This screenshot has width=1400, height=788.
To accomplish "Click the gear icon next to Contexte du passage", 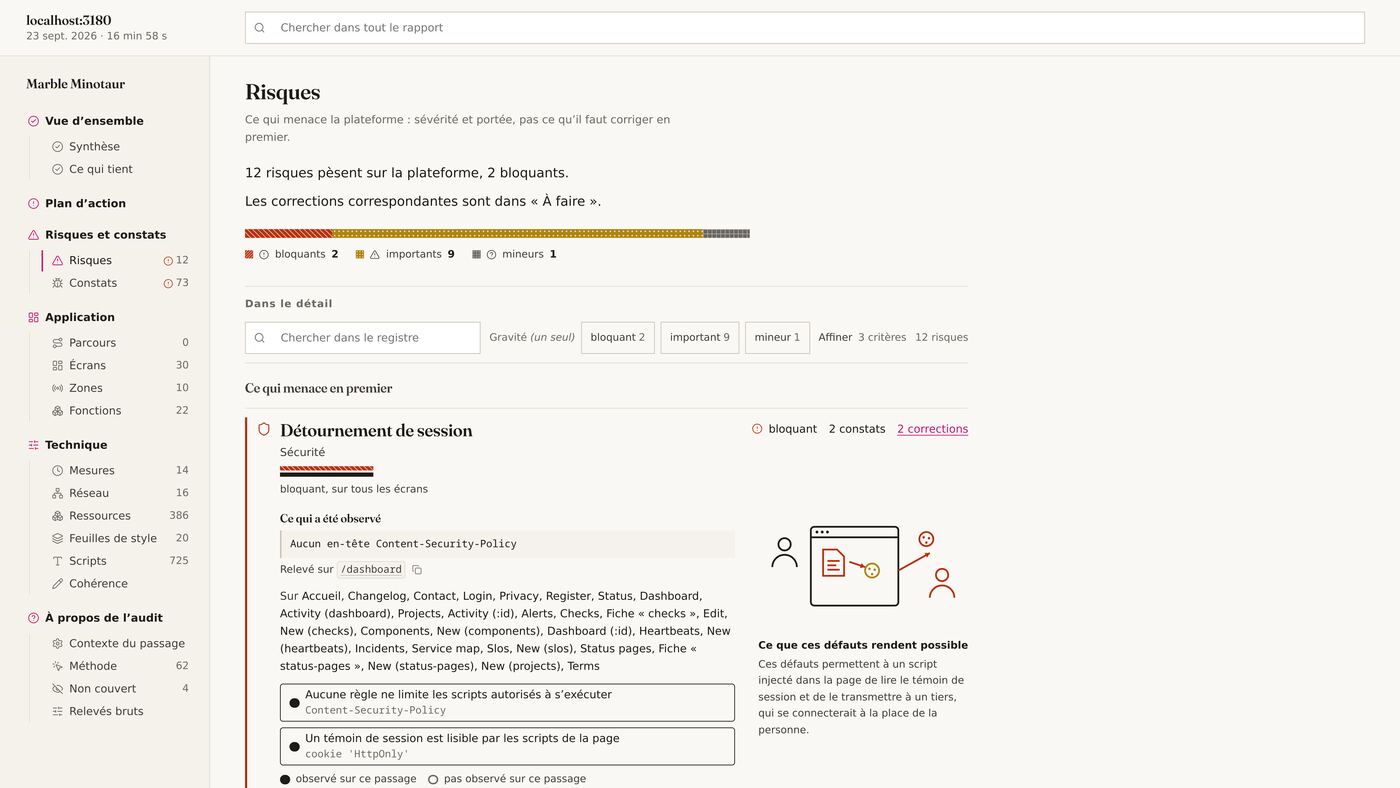I will [x=57, y=644].
